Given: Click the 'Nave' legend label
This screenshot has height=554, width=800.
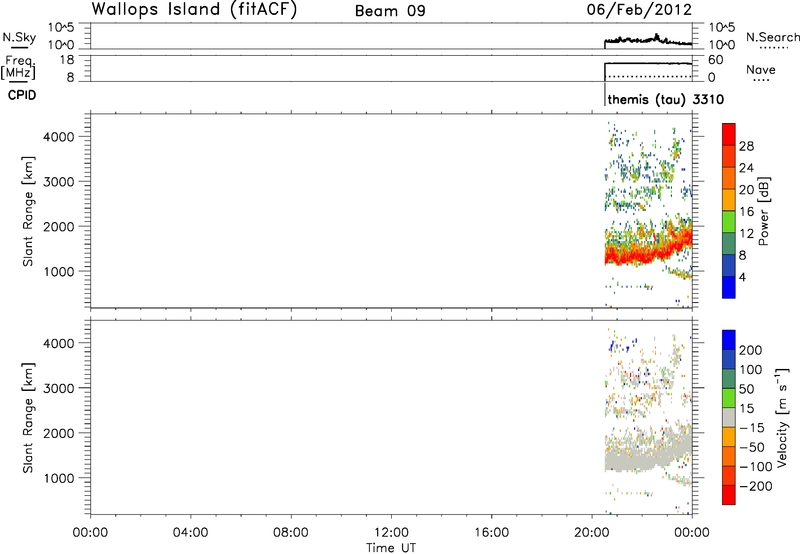Looking at the screenshot, I should point(761,69).
